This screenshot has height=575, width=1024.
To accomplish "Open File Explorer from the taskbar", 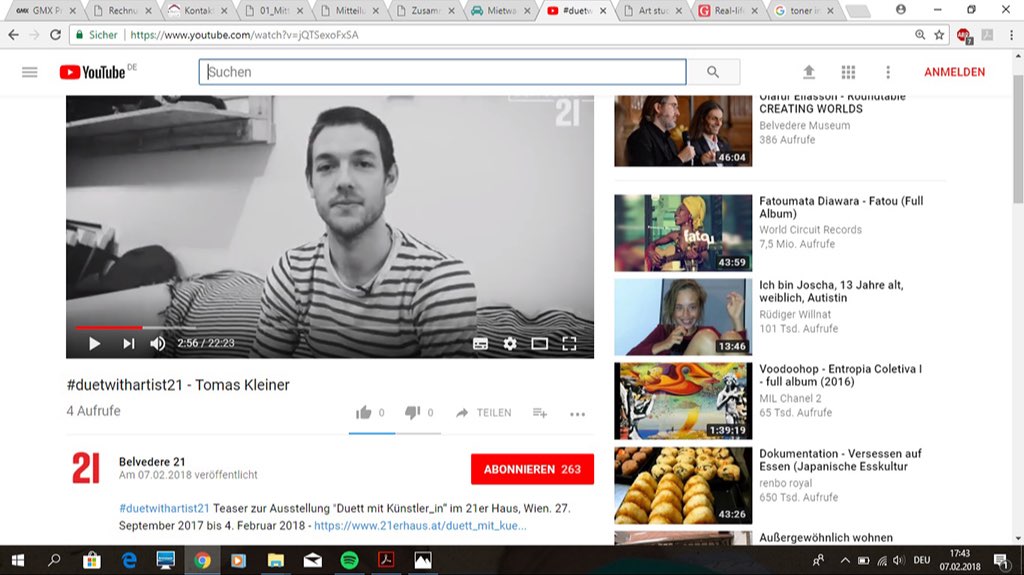I will point(276,560).
